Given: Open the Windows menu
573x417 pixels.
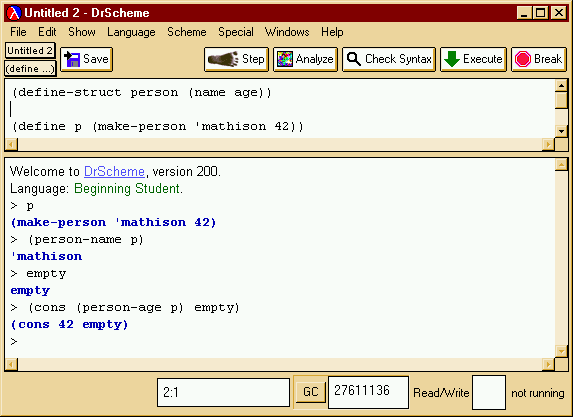Looking at the screenshot, I should click(287, 32).
